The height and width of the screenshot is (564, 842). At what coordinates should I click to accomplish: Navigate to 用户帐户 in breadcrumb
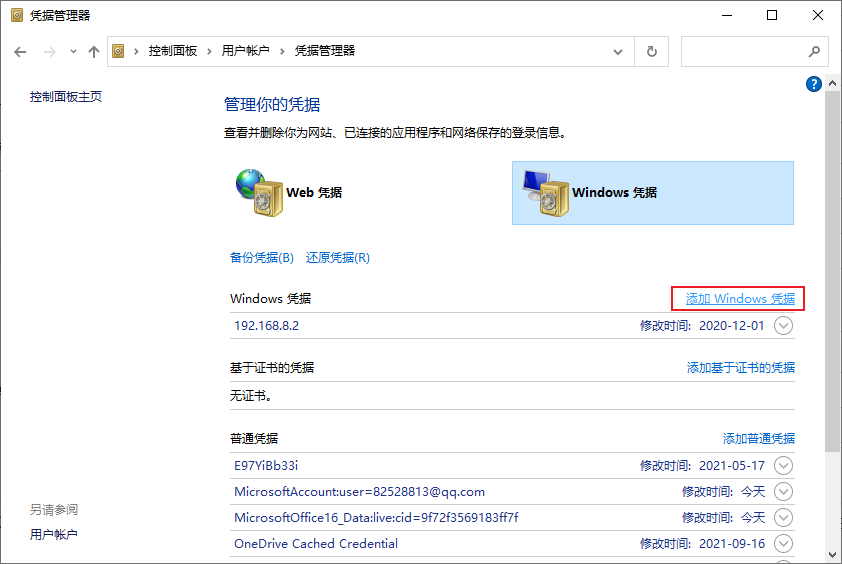point(245,51)
